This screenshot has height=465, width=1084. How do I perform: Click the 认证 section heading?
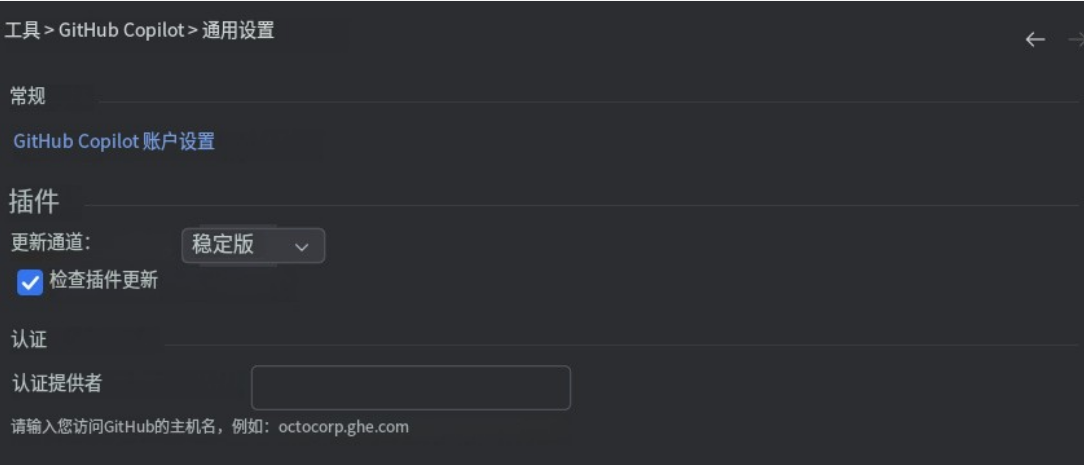[x=28, y=340]
